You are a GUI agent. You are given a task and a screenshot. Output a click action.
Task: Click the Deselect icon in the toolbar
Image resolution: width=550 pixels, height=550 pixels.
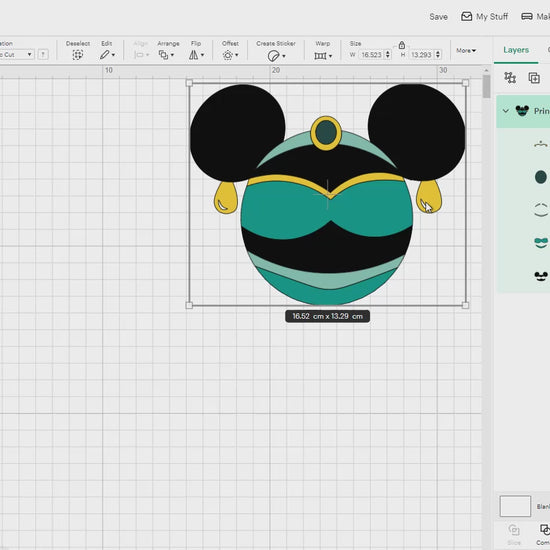[x=78, y=55]
